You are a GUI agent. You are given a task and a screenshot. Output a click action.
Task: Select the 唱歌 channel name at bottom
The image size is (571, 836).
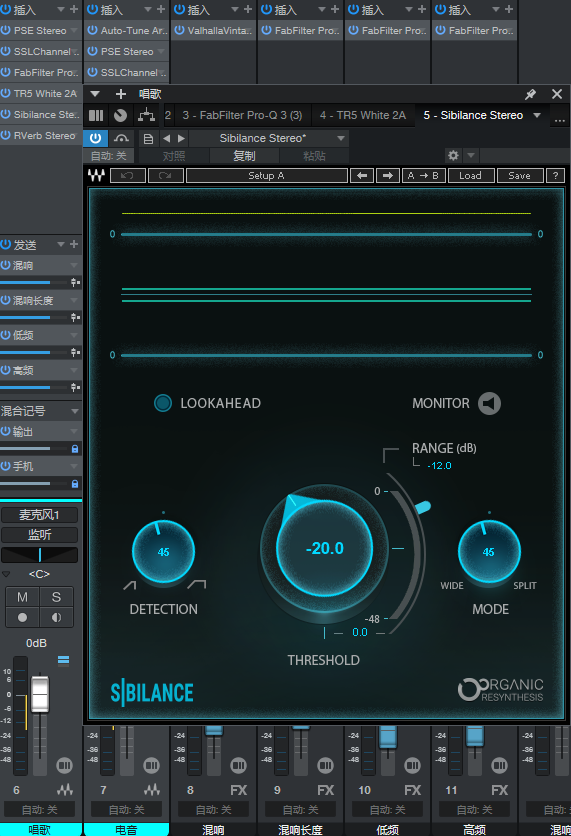click(x=39, y=830)
